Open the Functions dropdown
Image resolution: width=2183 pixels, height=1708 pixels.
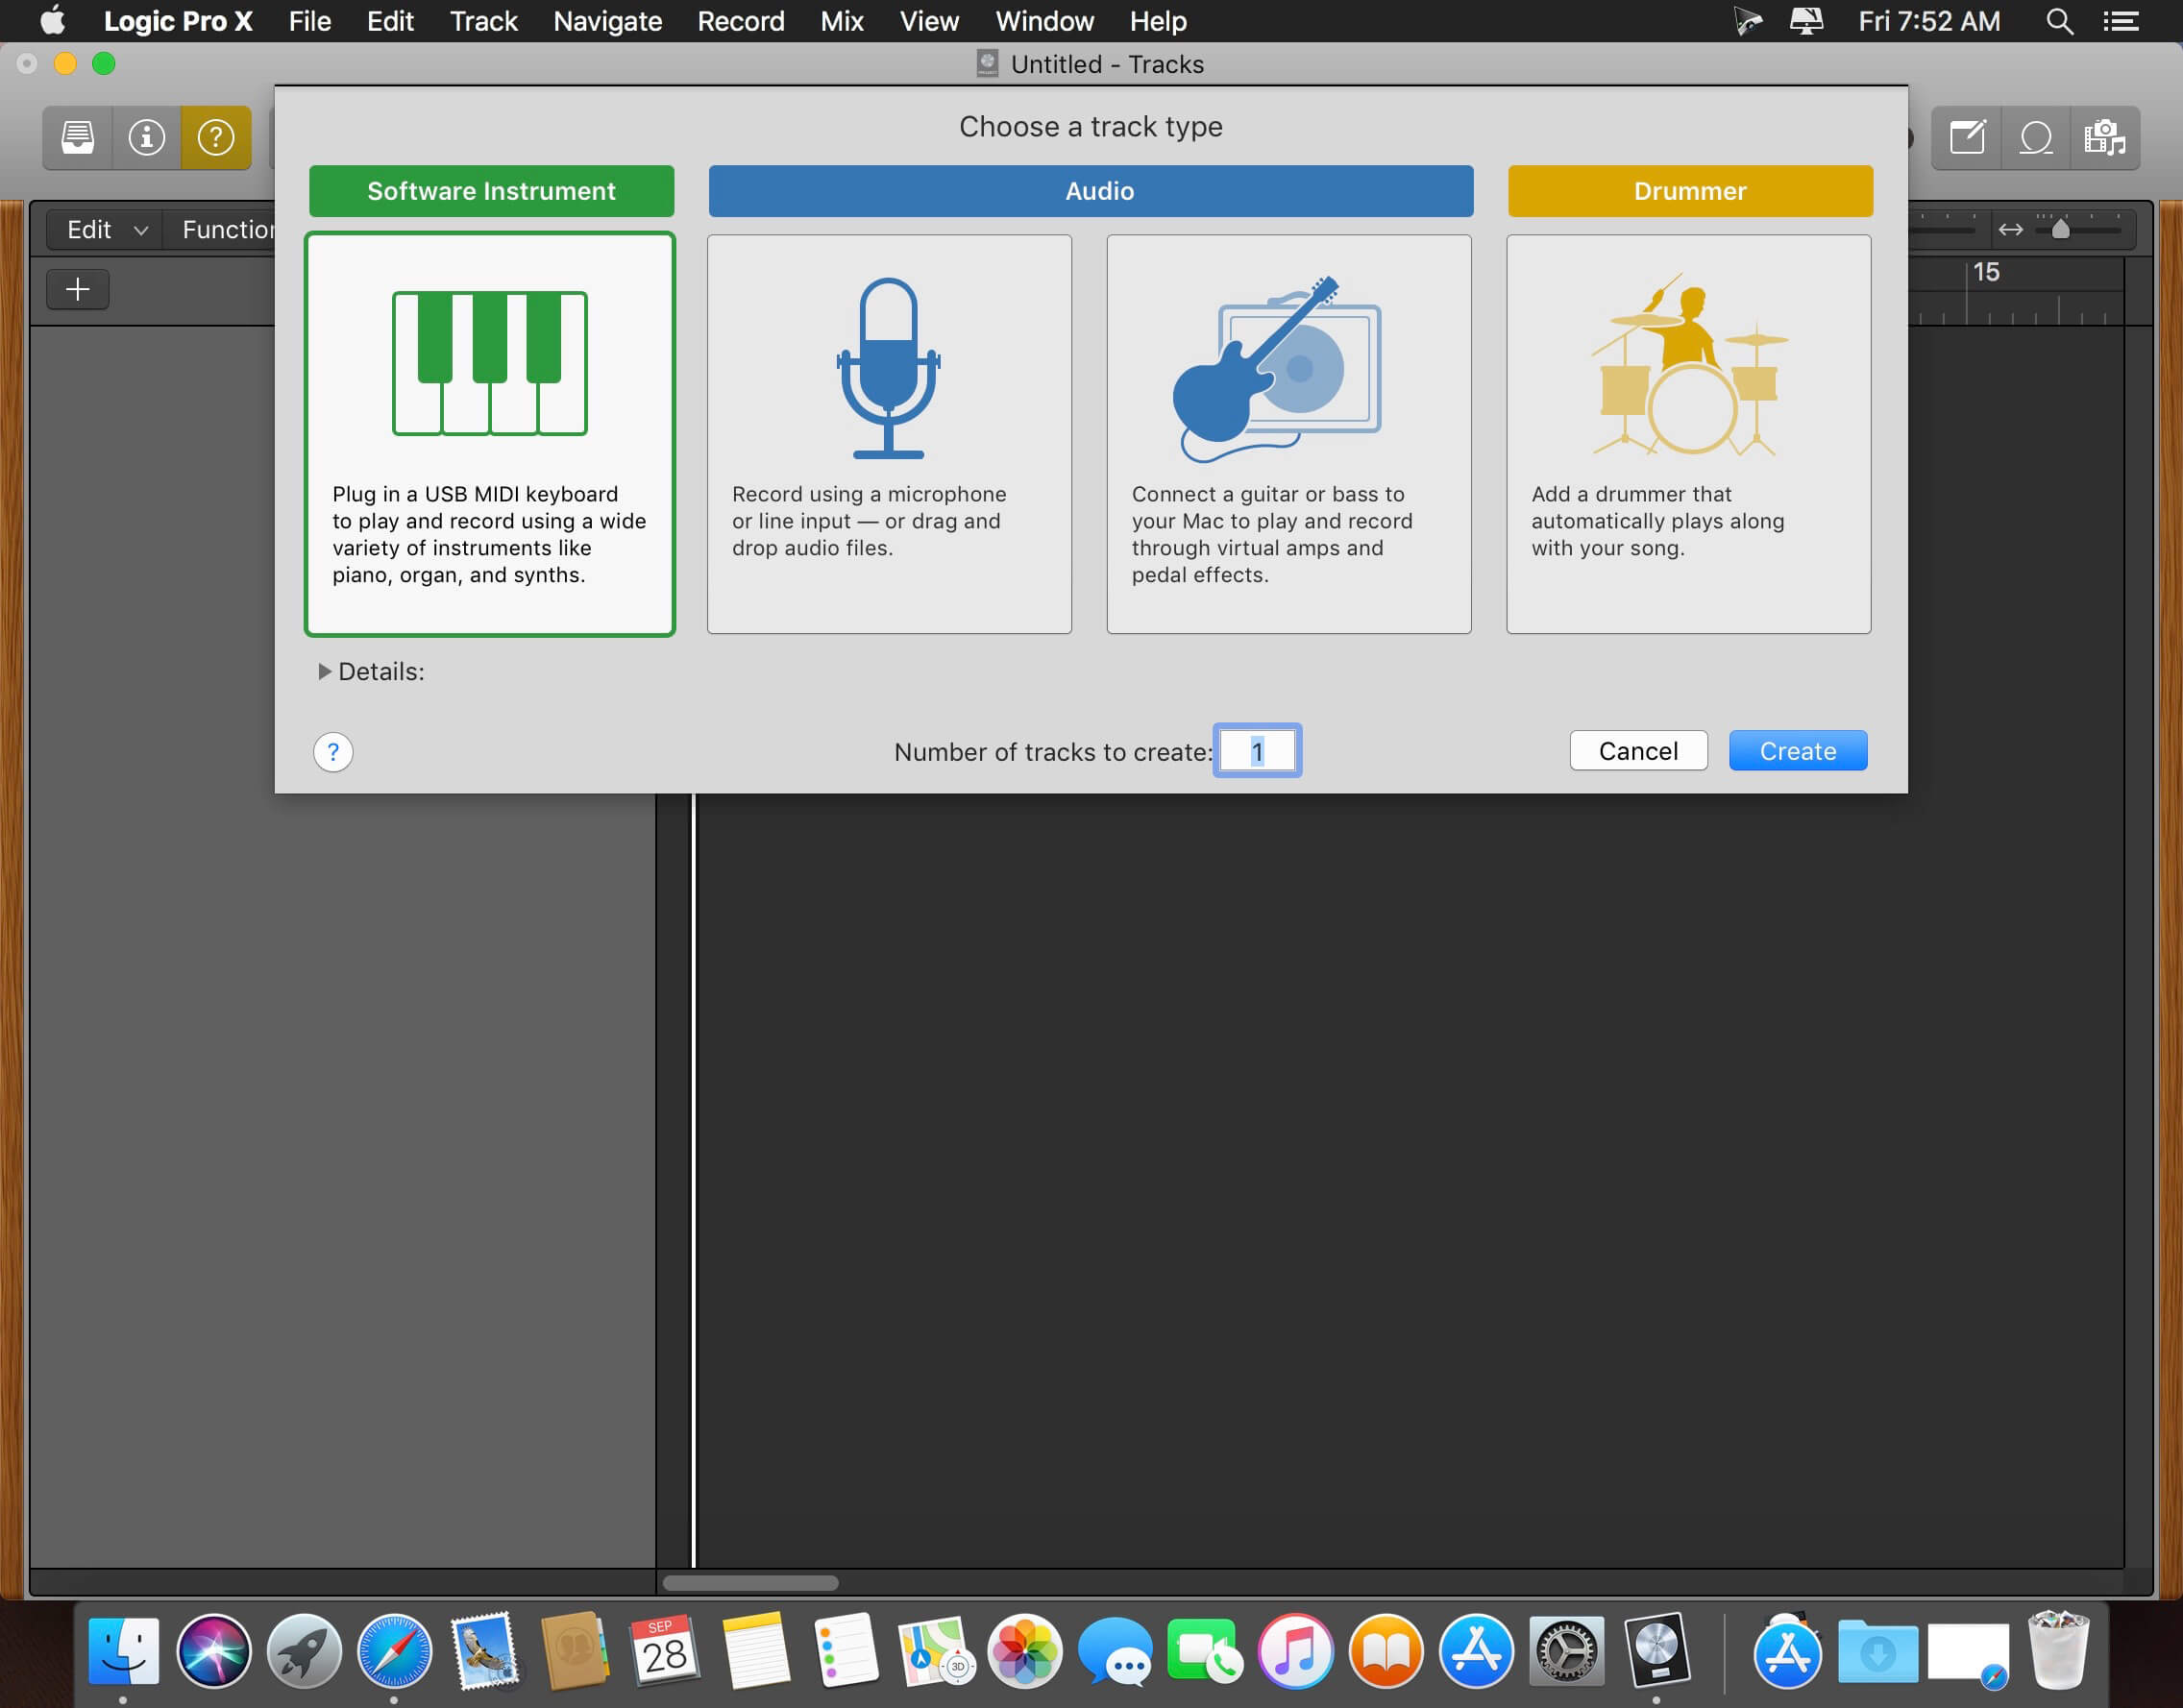click(229, 229)
